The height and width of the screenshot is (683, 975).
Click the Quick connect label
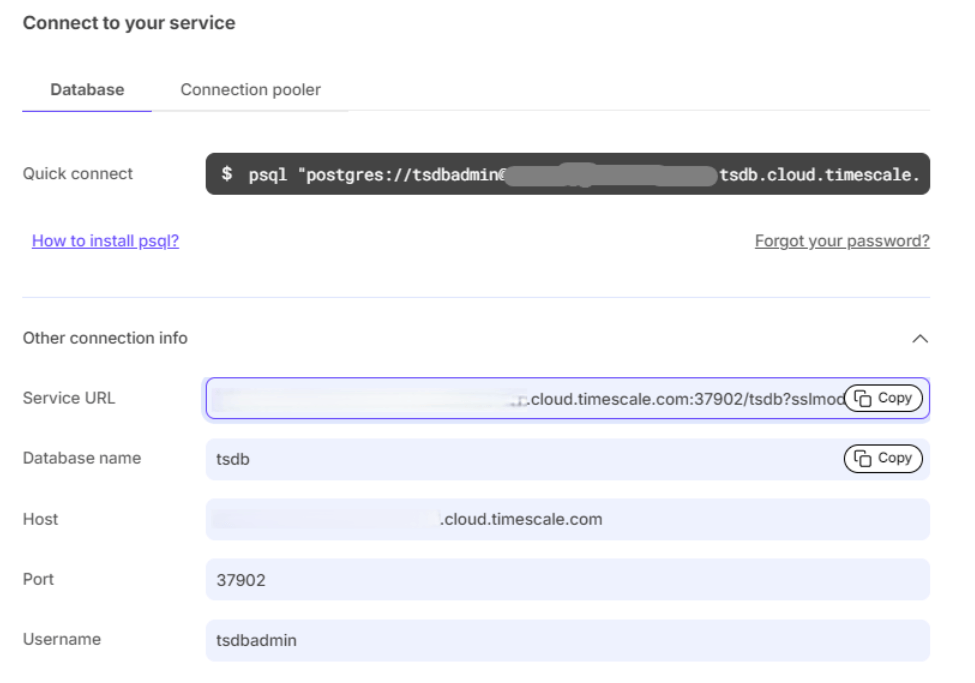pos(78,174)
